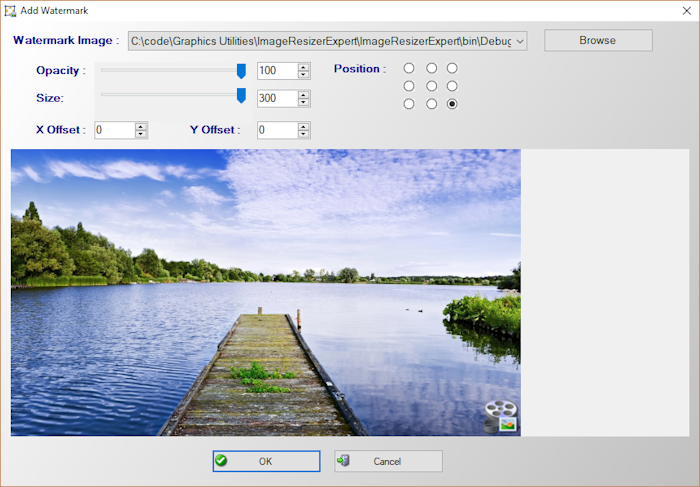700x487 pixels.
Task: Increase Y Offset with up arrow
Action: tap(304, 127)
